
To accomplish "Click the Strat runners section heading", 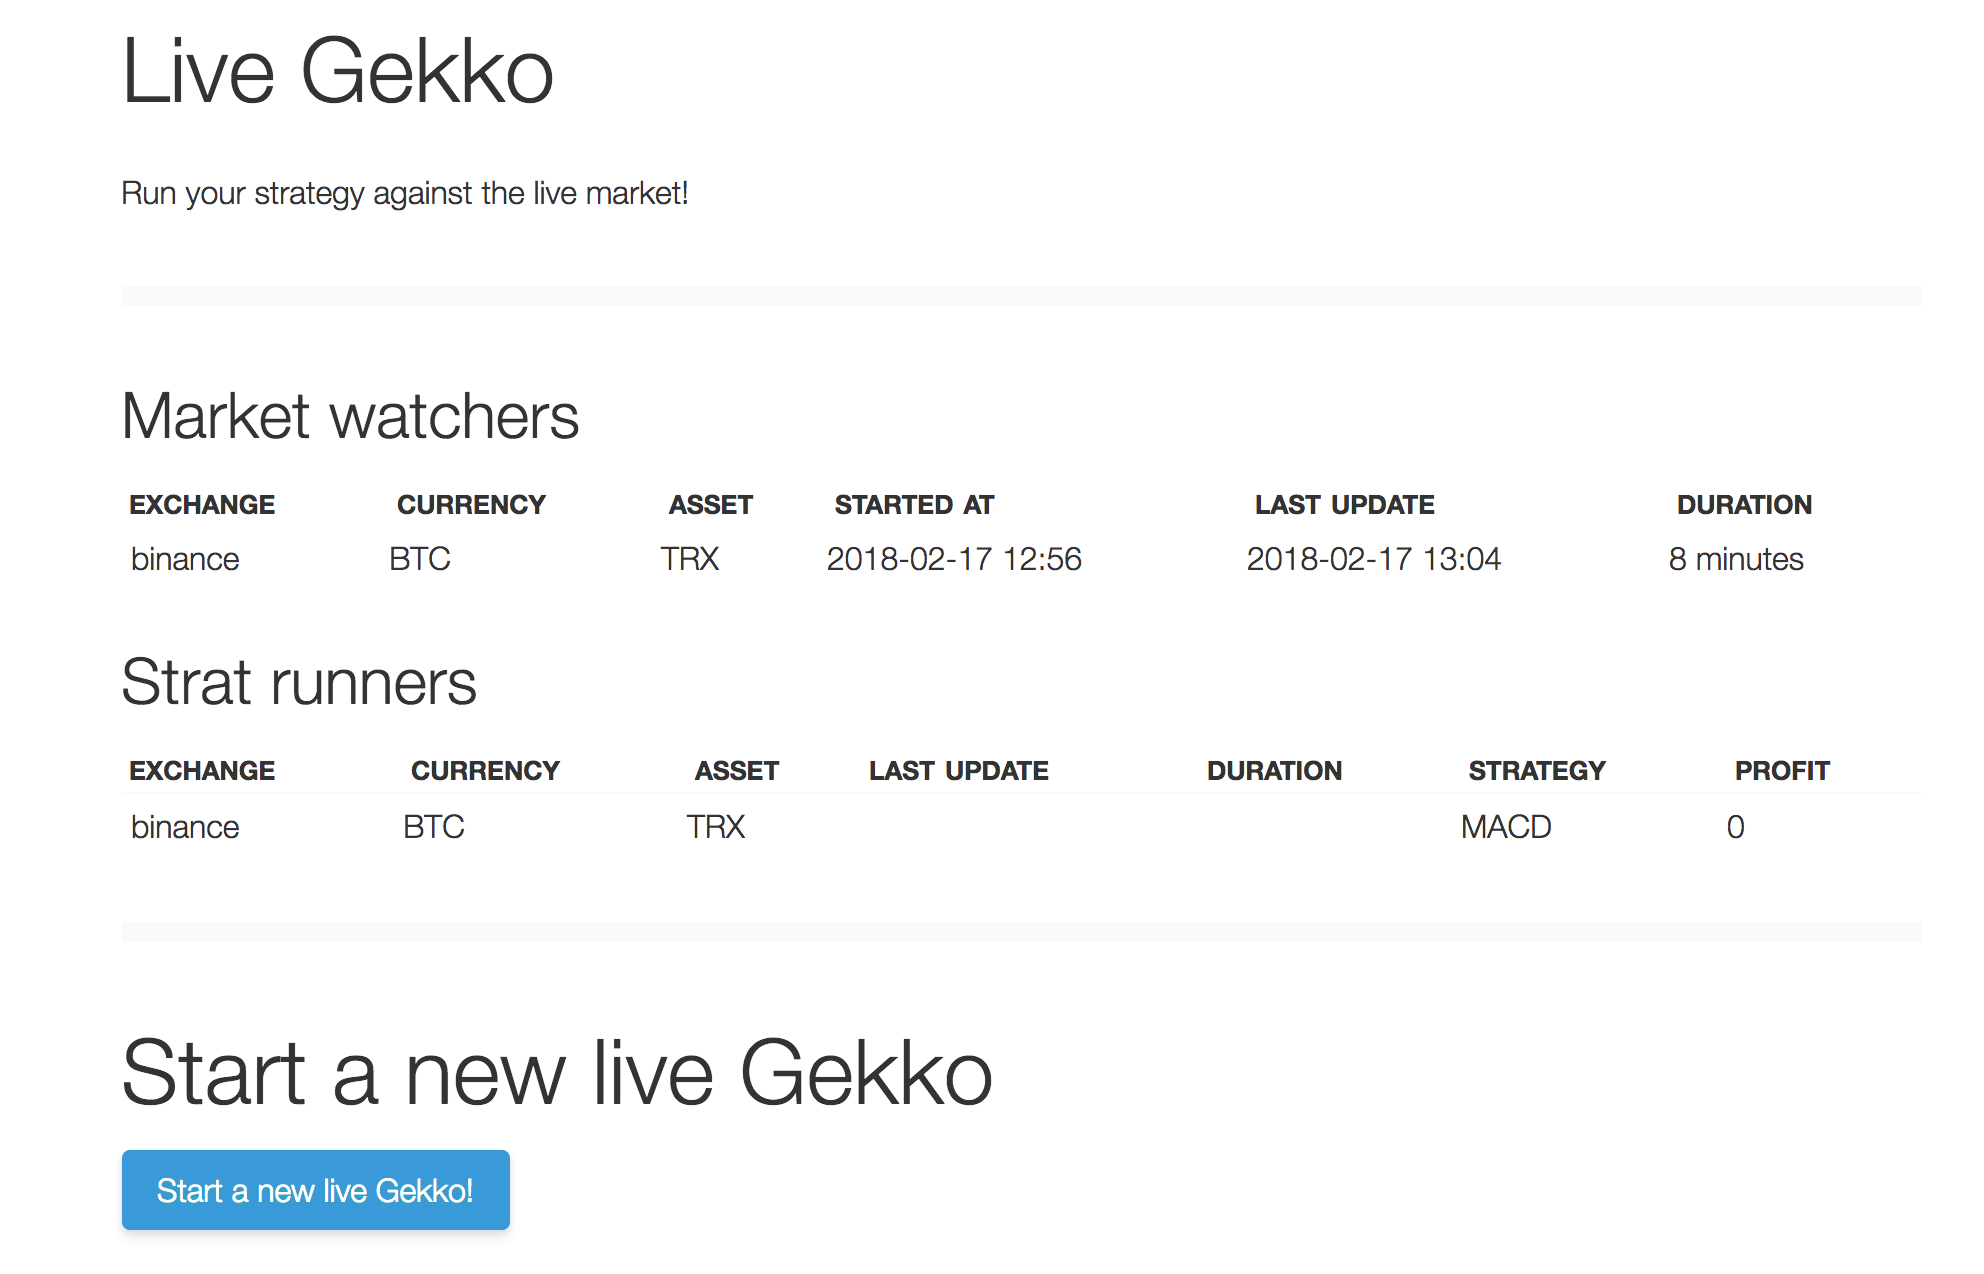I will click(299, 683).
